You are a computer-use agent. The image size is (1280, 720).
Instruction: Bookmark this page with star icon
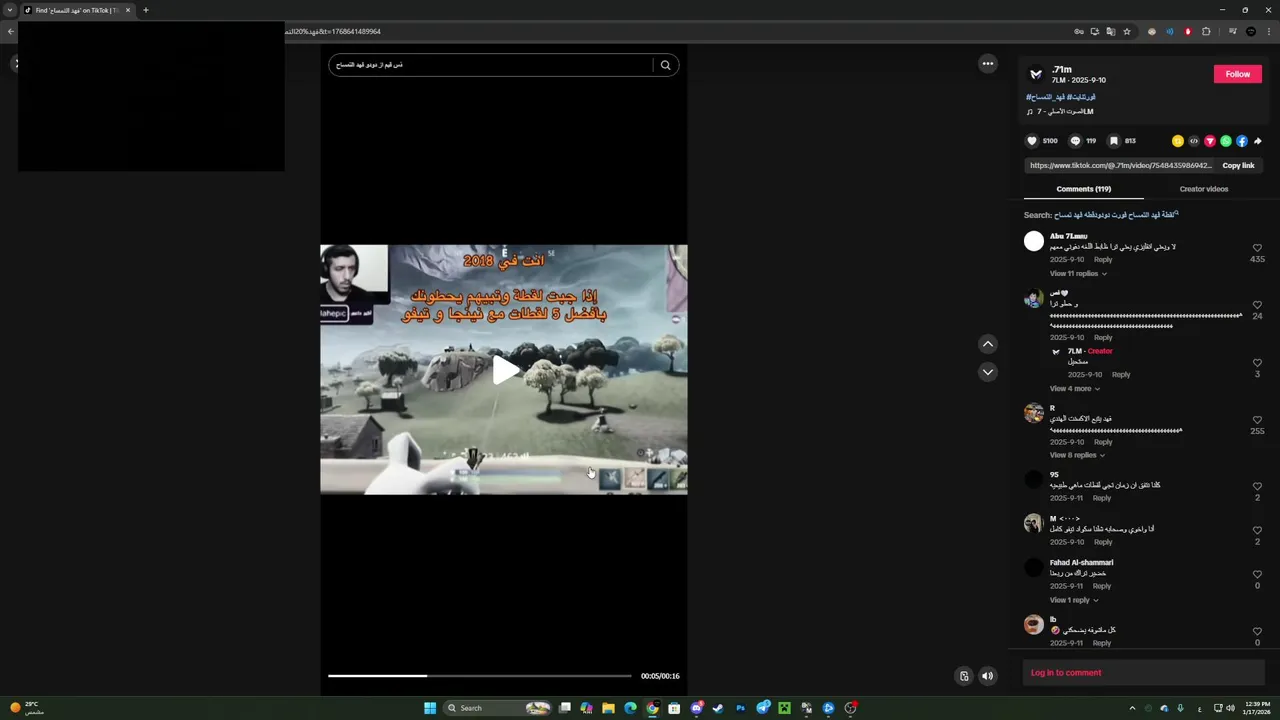click(x=1127, y=31)
